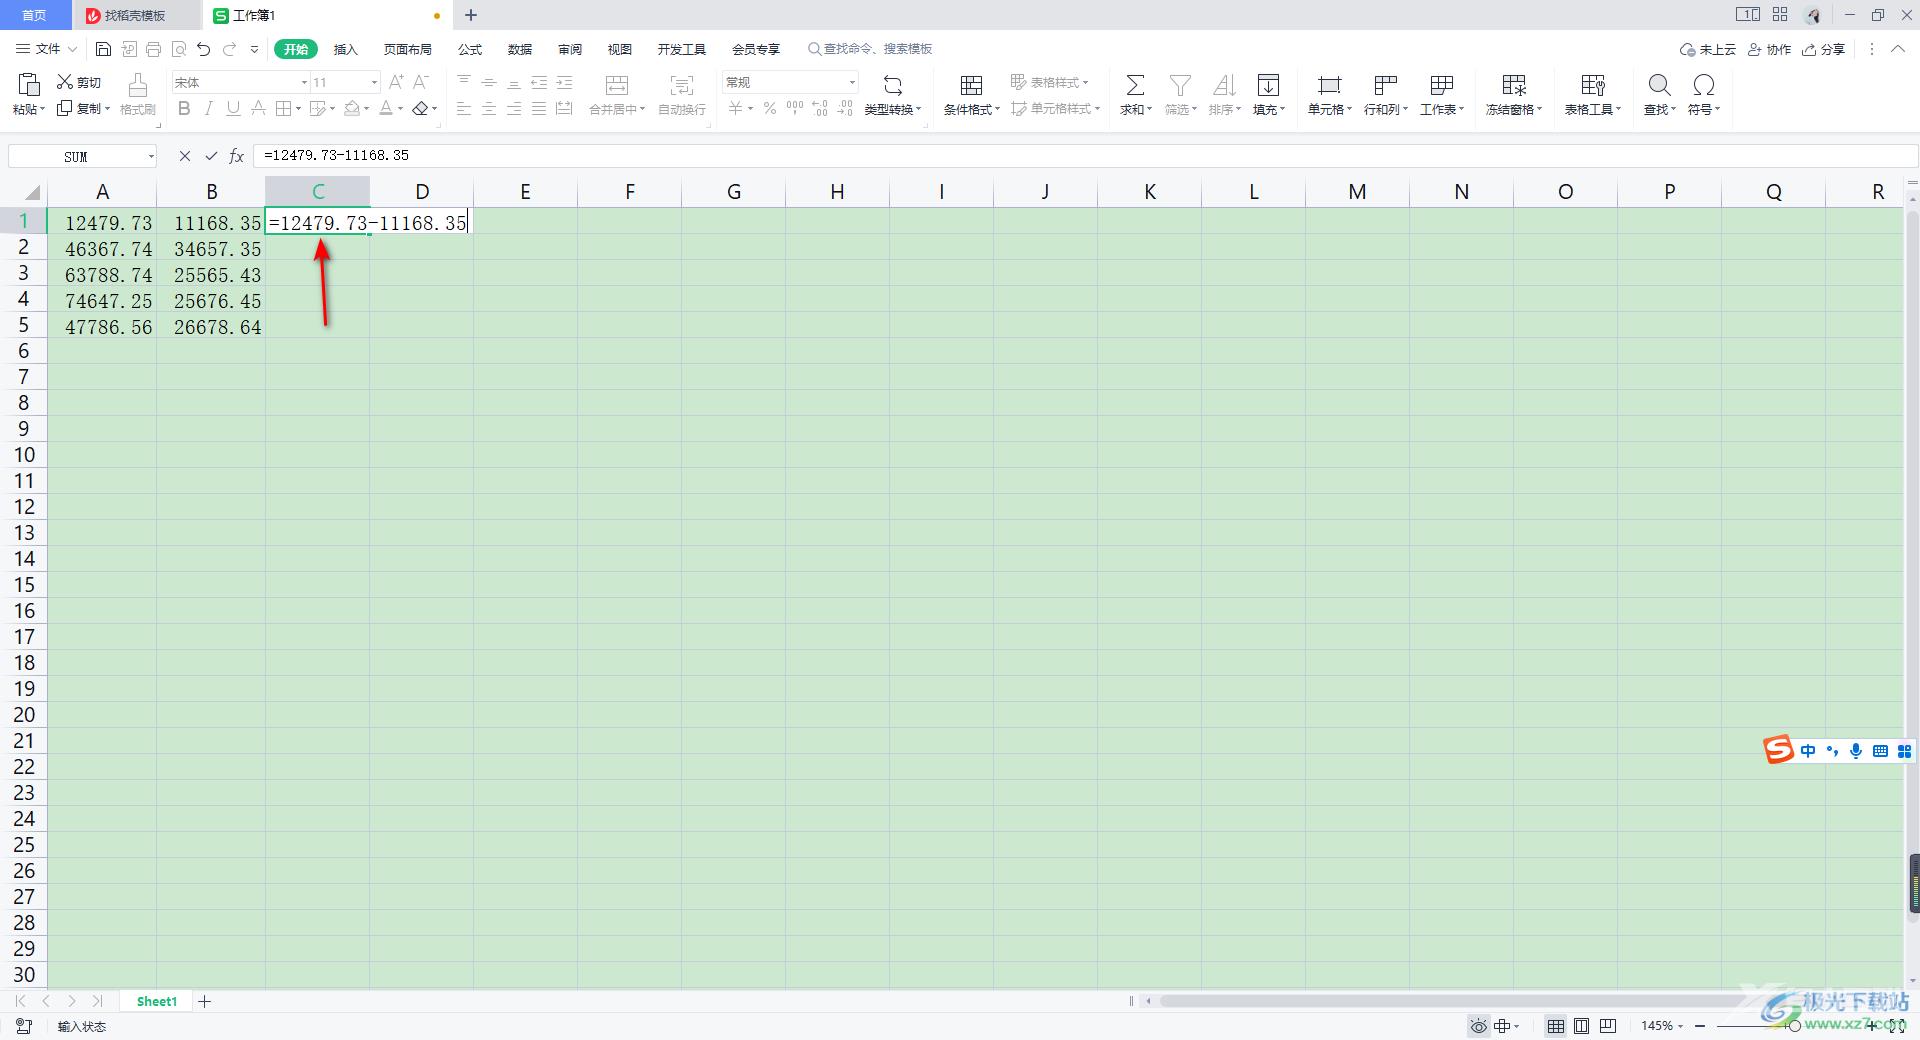Click the thousands separator icon

(x=795, y=108)
